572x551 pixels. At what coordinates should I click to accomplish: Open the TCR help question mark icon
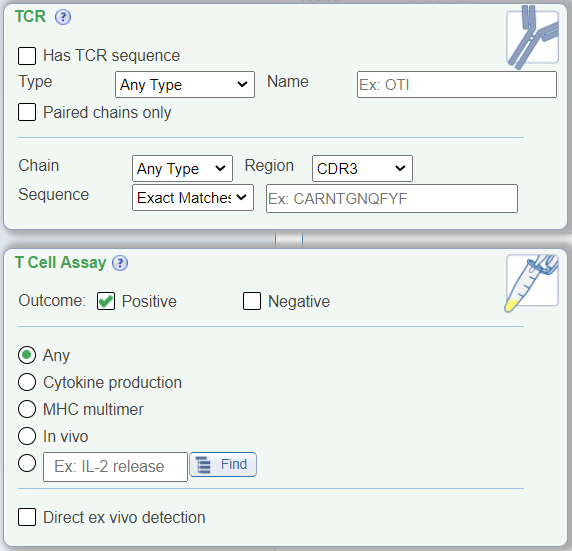(63, 17)
